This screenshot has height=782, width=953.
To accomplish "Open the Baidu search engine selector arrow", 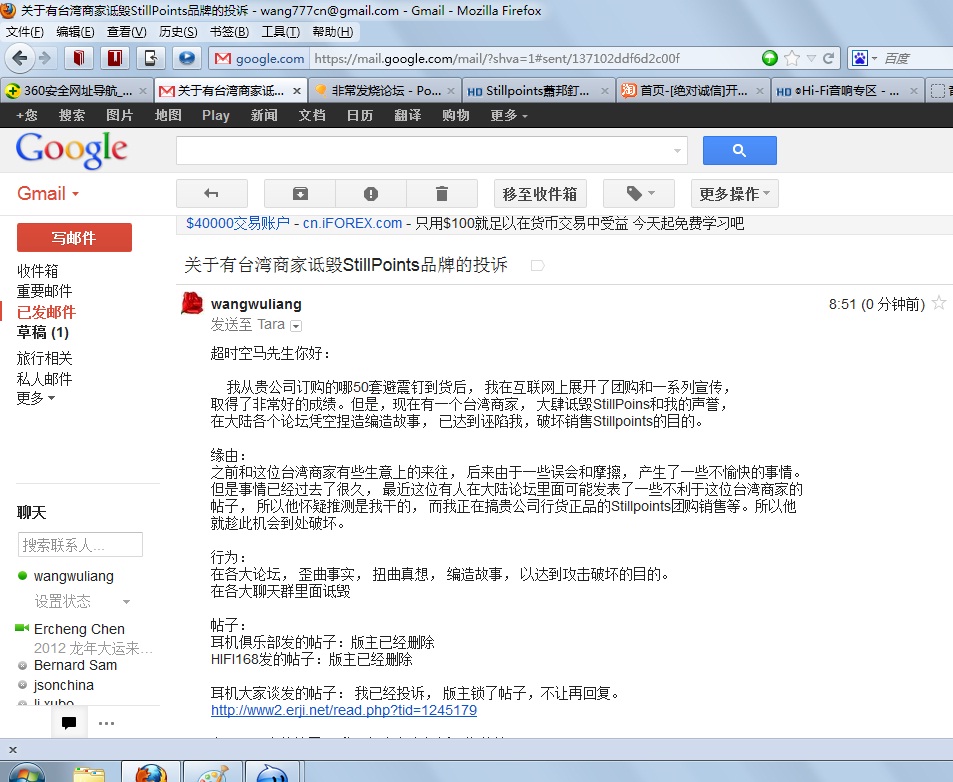I will coord(875,58).
